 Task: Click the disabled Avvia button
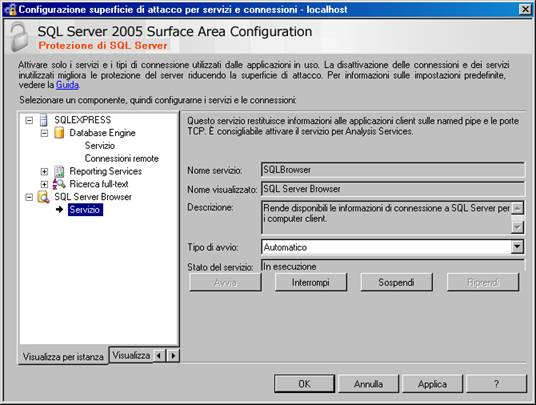point(225,282)
